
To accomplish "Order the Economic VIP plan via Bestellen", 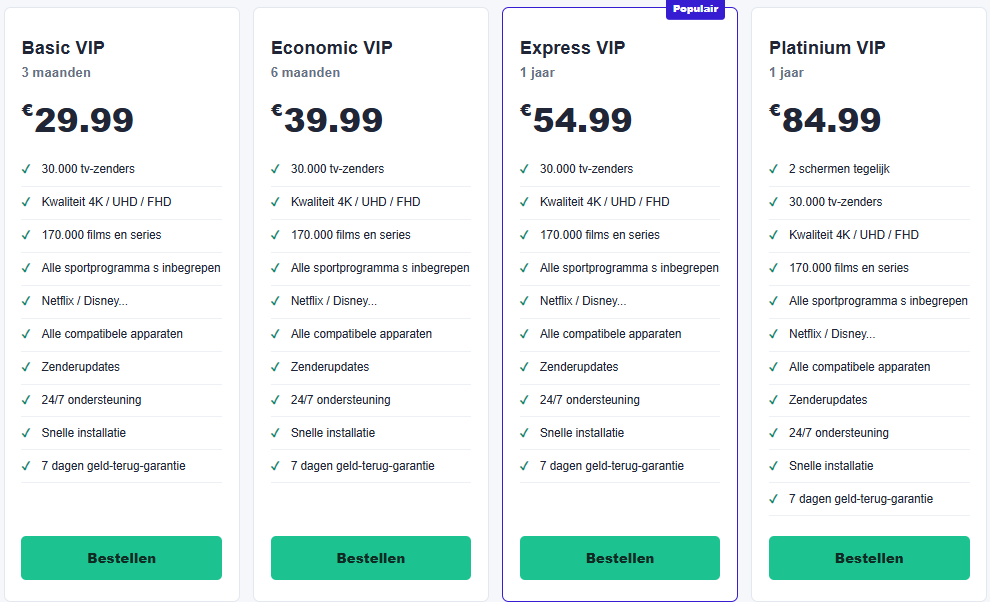I will click(x=371, y=558).
